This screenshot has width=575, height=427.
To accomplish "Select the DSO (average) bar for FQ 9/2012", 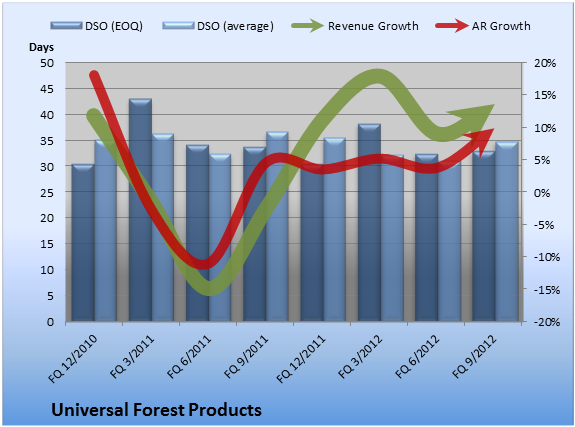I will click(507, 231).
